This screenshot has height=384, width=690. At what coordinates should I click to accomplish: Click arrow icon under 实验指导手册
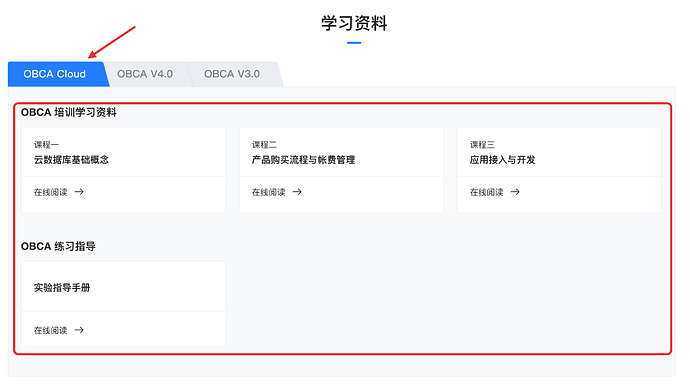click(79, 330)
